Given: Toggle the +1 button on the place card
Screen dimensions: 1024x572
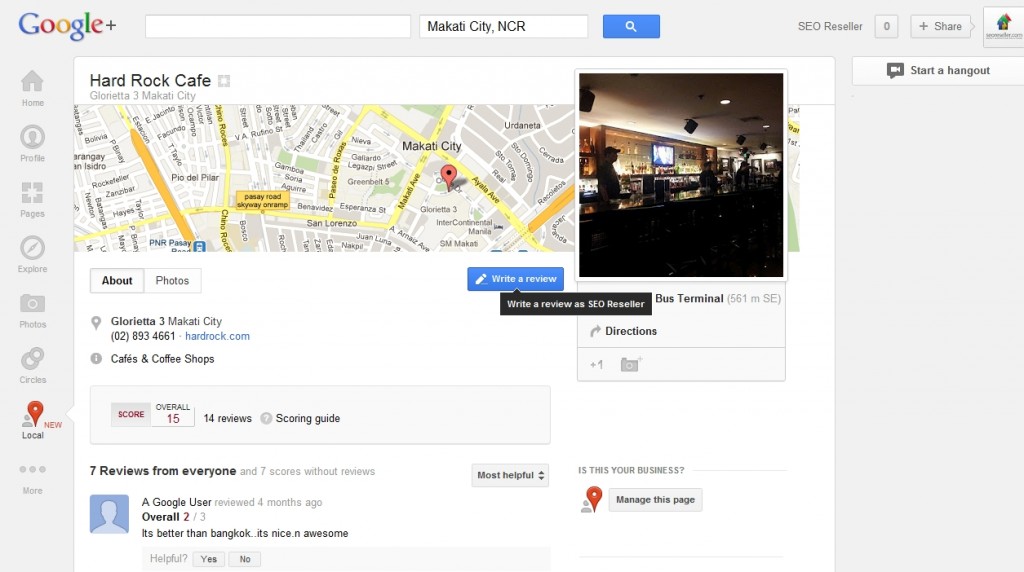Looking at the screenshot, I should click(596, 365).
